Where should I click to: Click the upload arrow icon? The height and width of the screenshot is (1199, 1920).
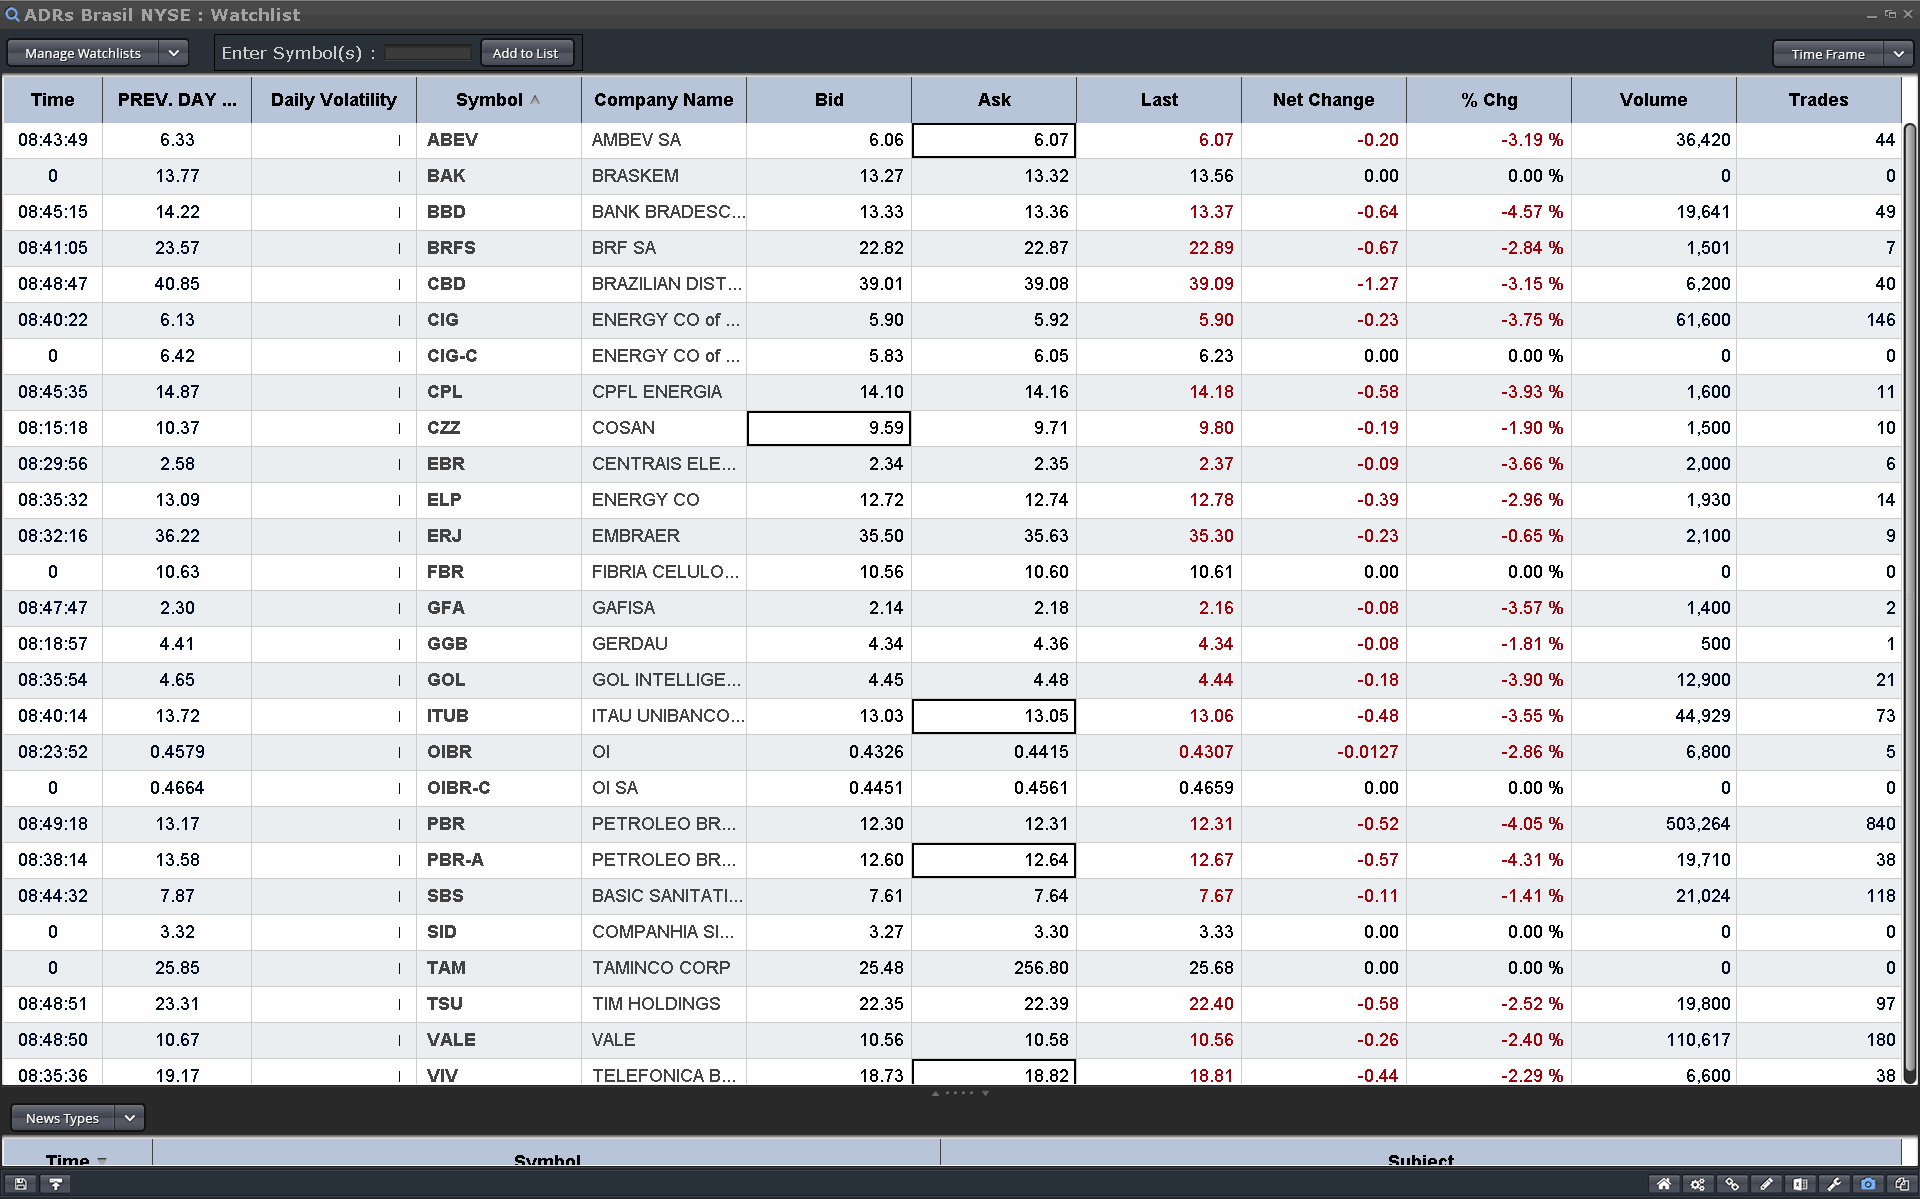pyautogui.click(x=56, y=1184)
